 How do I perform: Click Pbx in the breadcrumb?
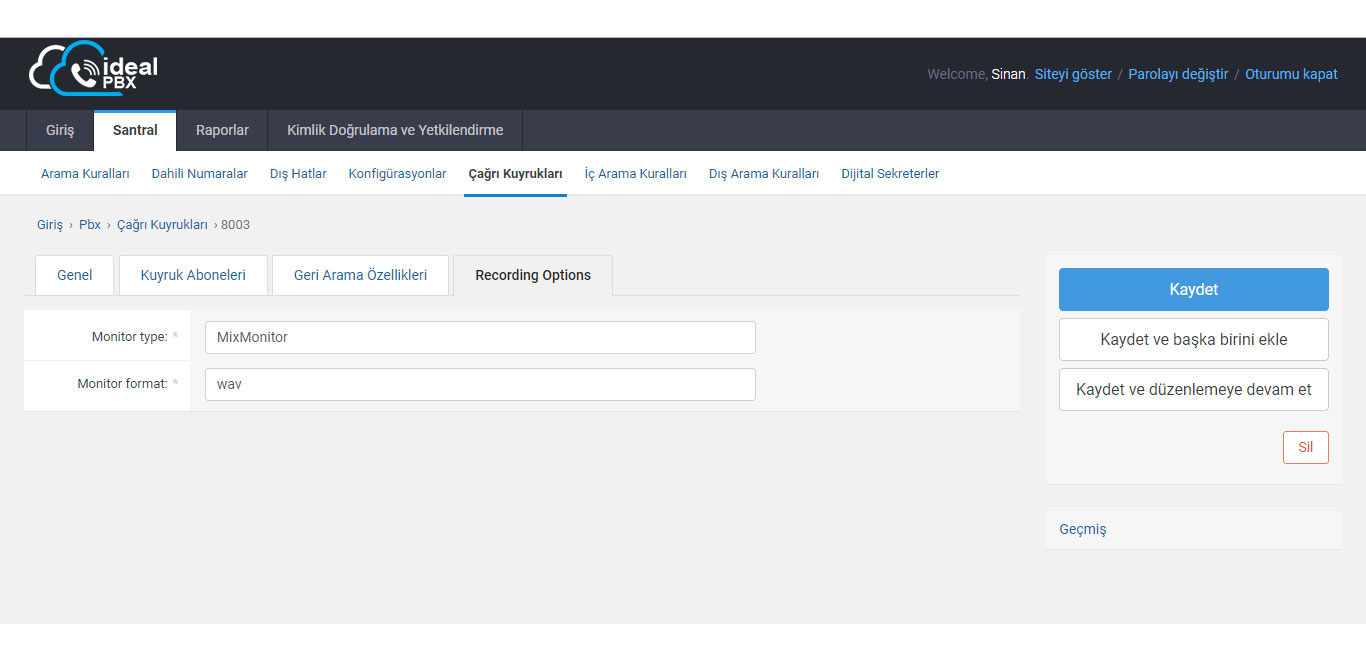coord(90,225)
